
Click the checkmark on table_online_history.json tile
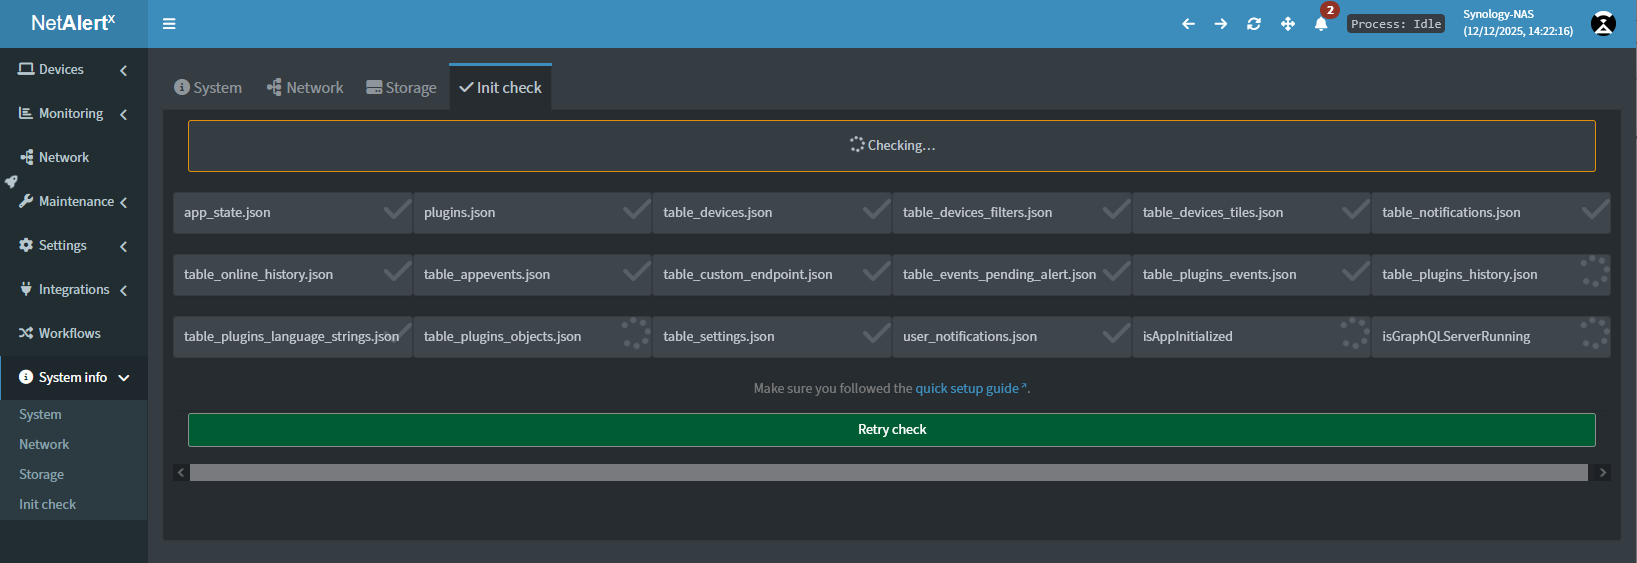(x=397, y=272)
